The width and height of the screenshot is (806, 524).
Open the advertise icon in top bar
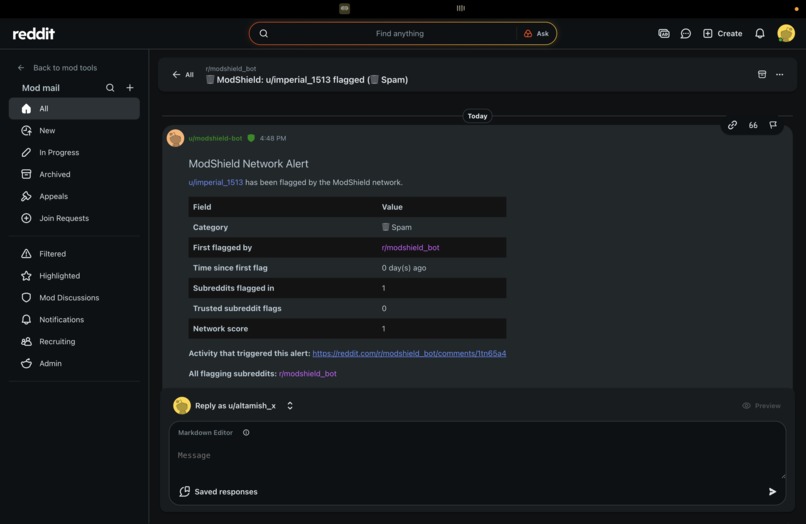664,33
